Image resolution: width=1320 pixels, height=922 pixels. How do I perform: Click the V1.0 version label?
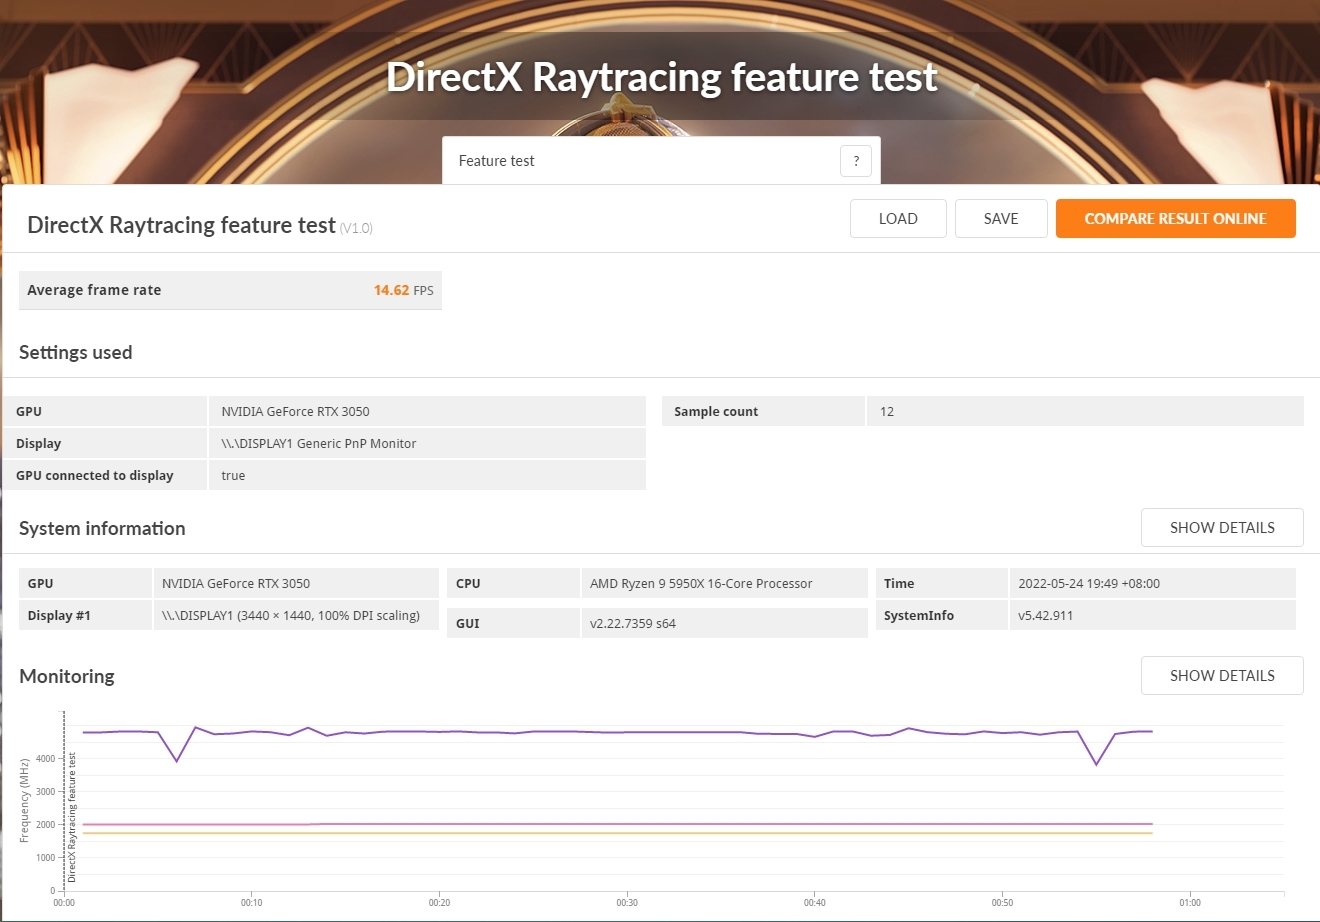(356, 228)
